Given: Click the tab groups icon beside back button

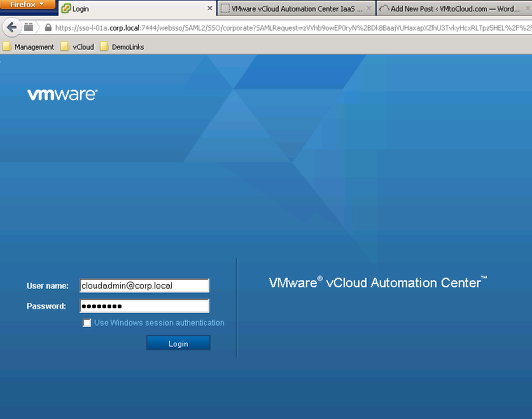Looking at the screenshot, I should pos(28,27).
